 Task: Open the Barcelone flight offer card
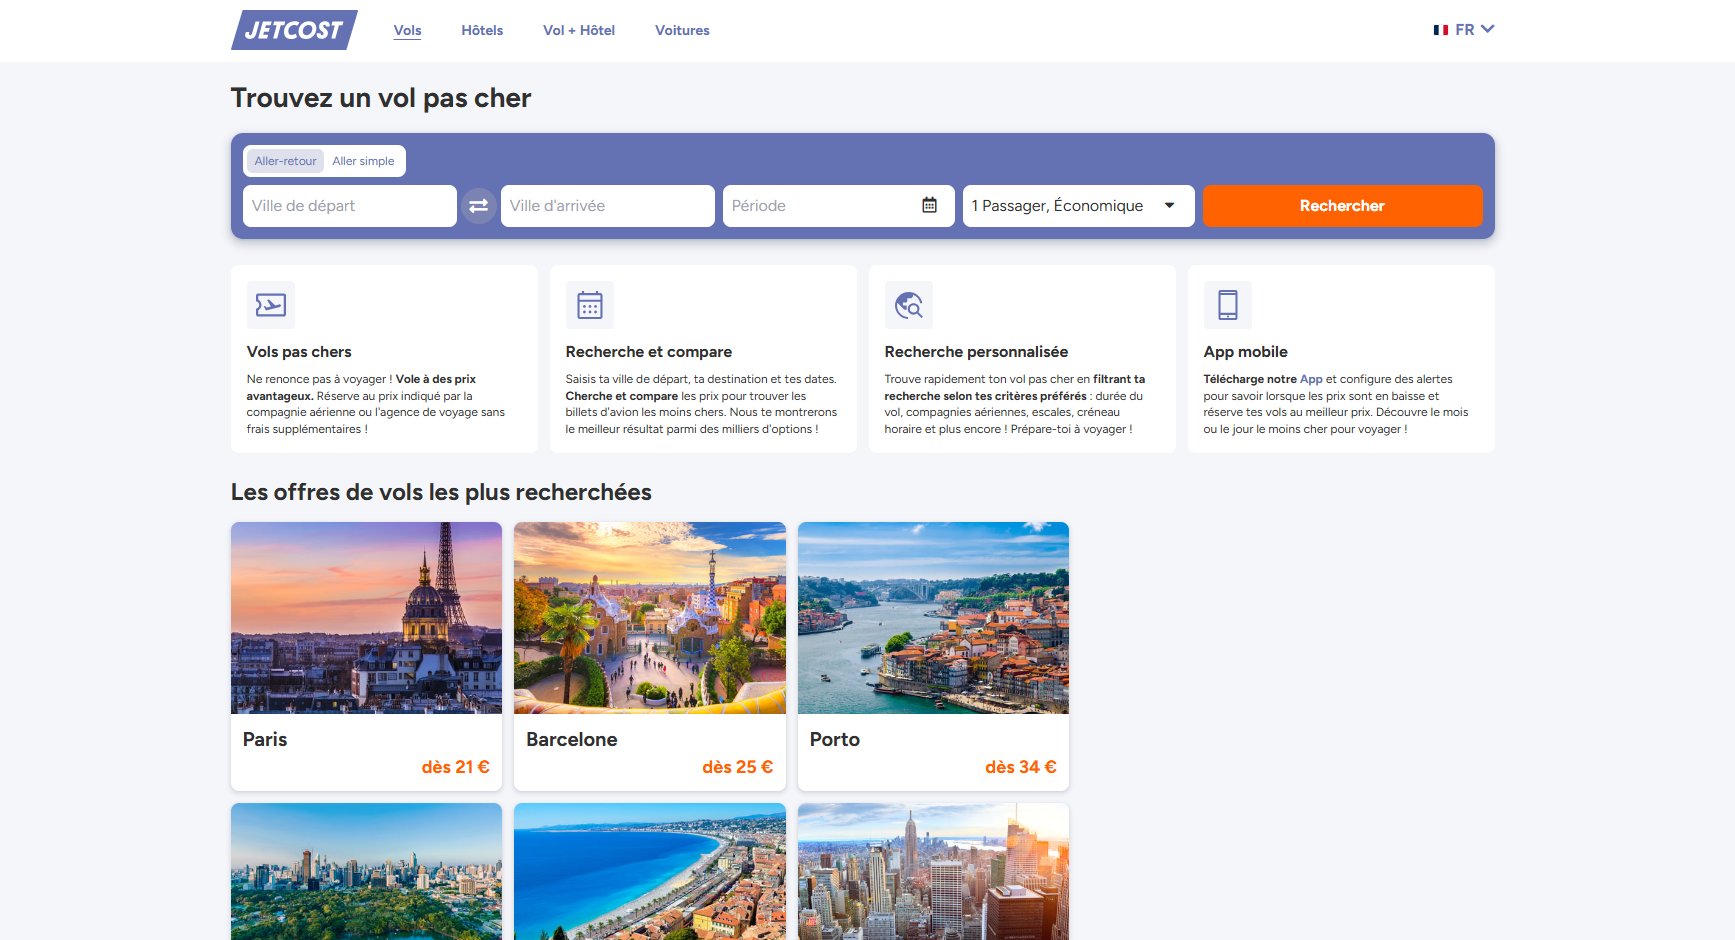click(650, 656)
